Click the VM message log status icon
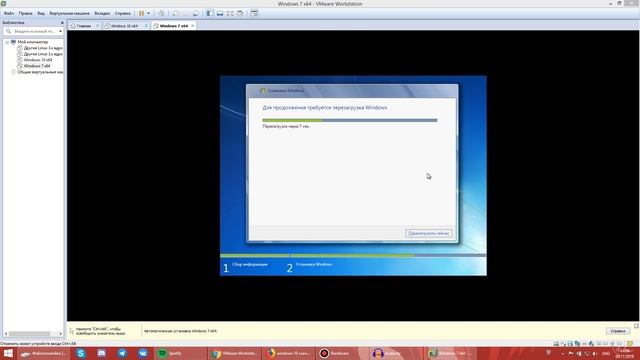Viewport: 640px width, 360px height. tap(631, 344)
